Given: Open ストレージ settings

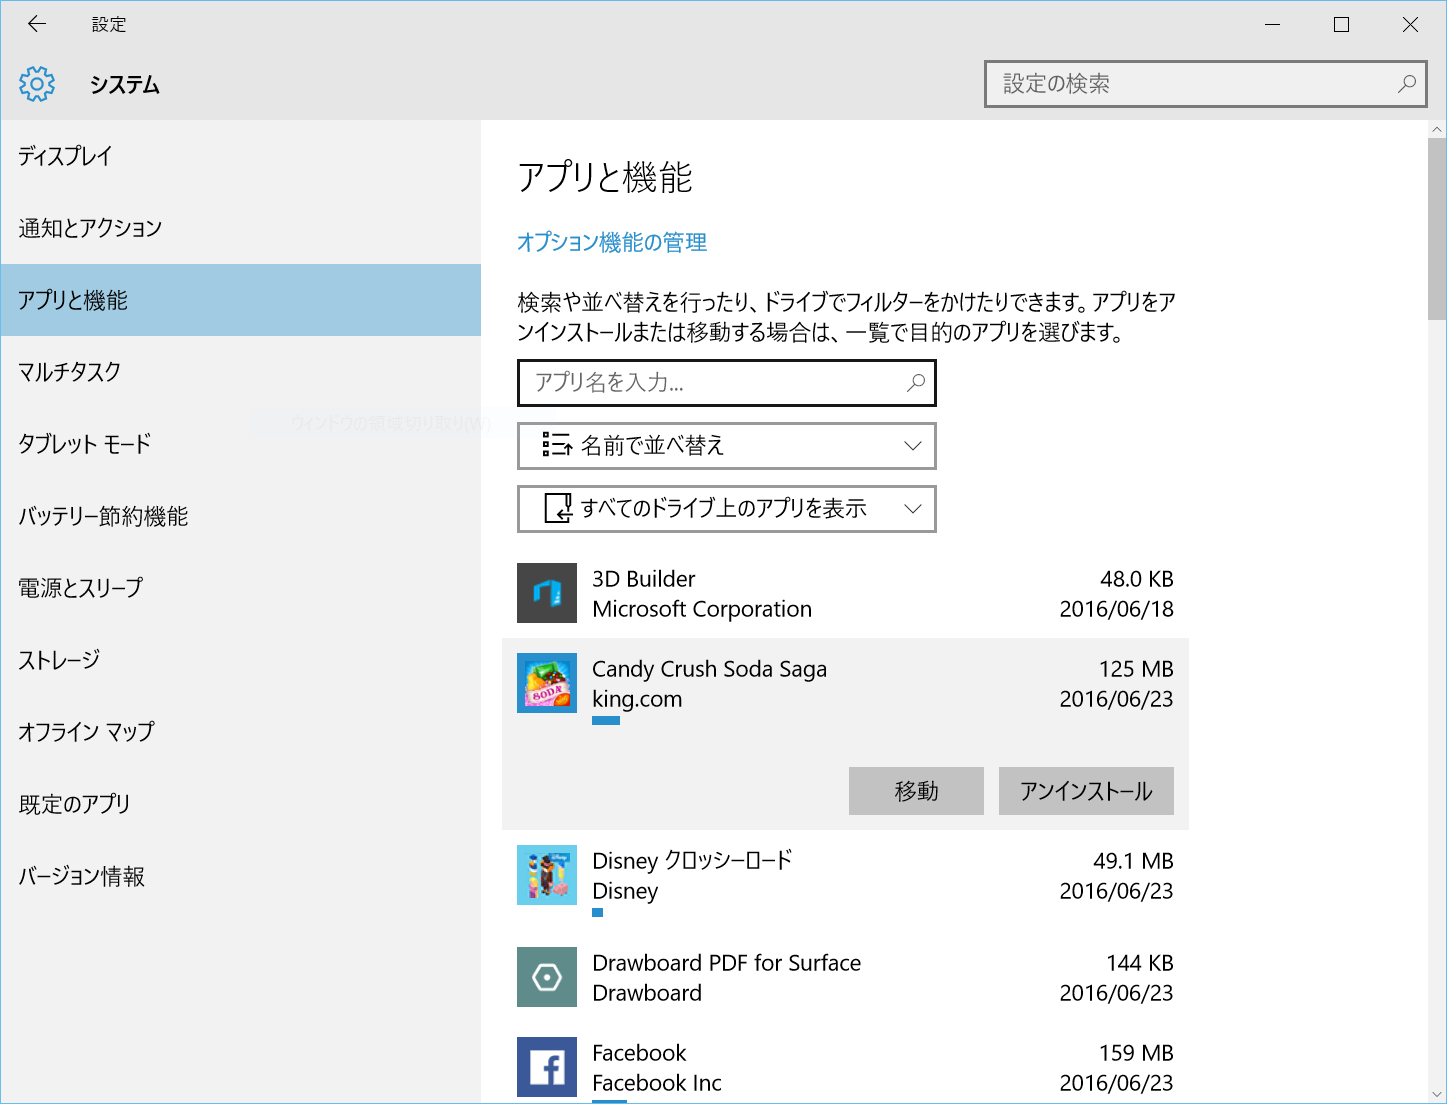Looking at the screenshot, I should pos(241,660).
